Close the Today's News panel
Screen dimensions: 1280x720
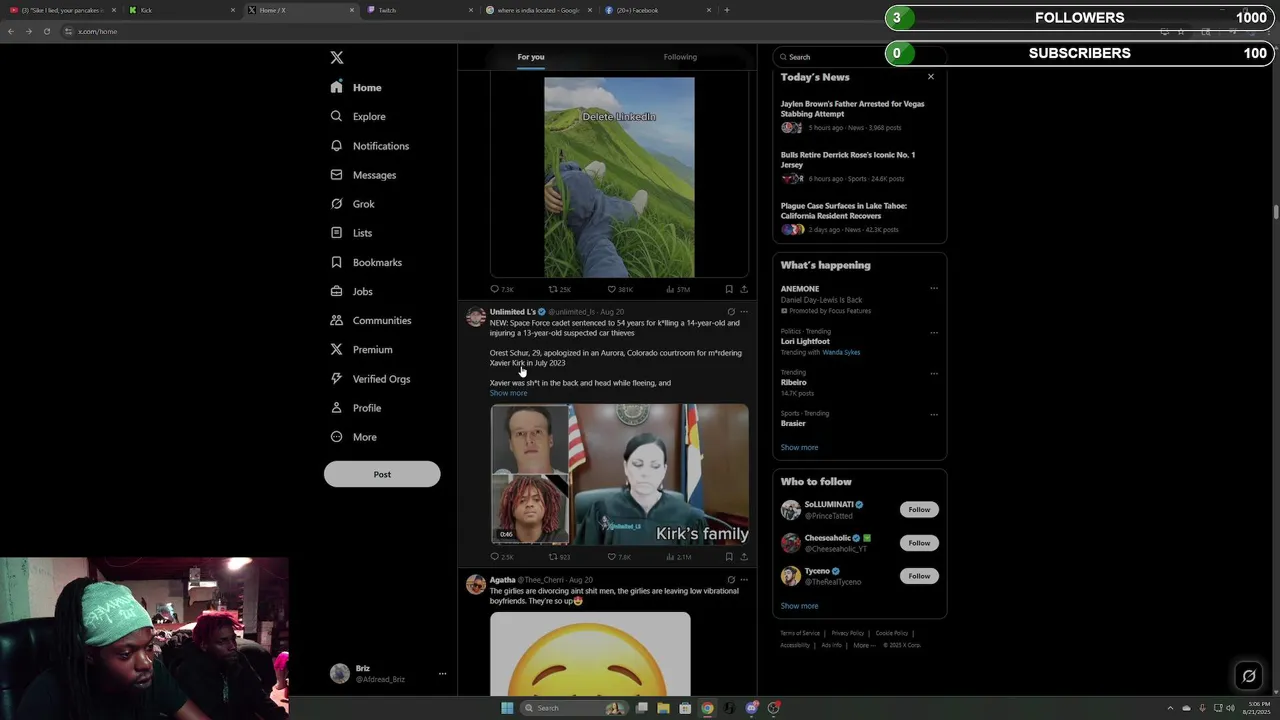(930, 77)
